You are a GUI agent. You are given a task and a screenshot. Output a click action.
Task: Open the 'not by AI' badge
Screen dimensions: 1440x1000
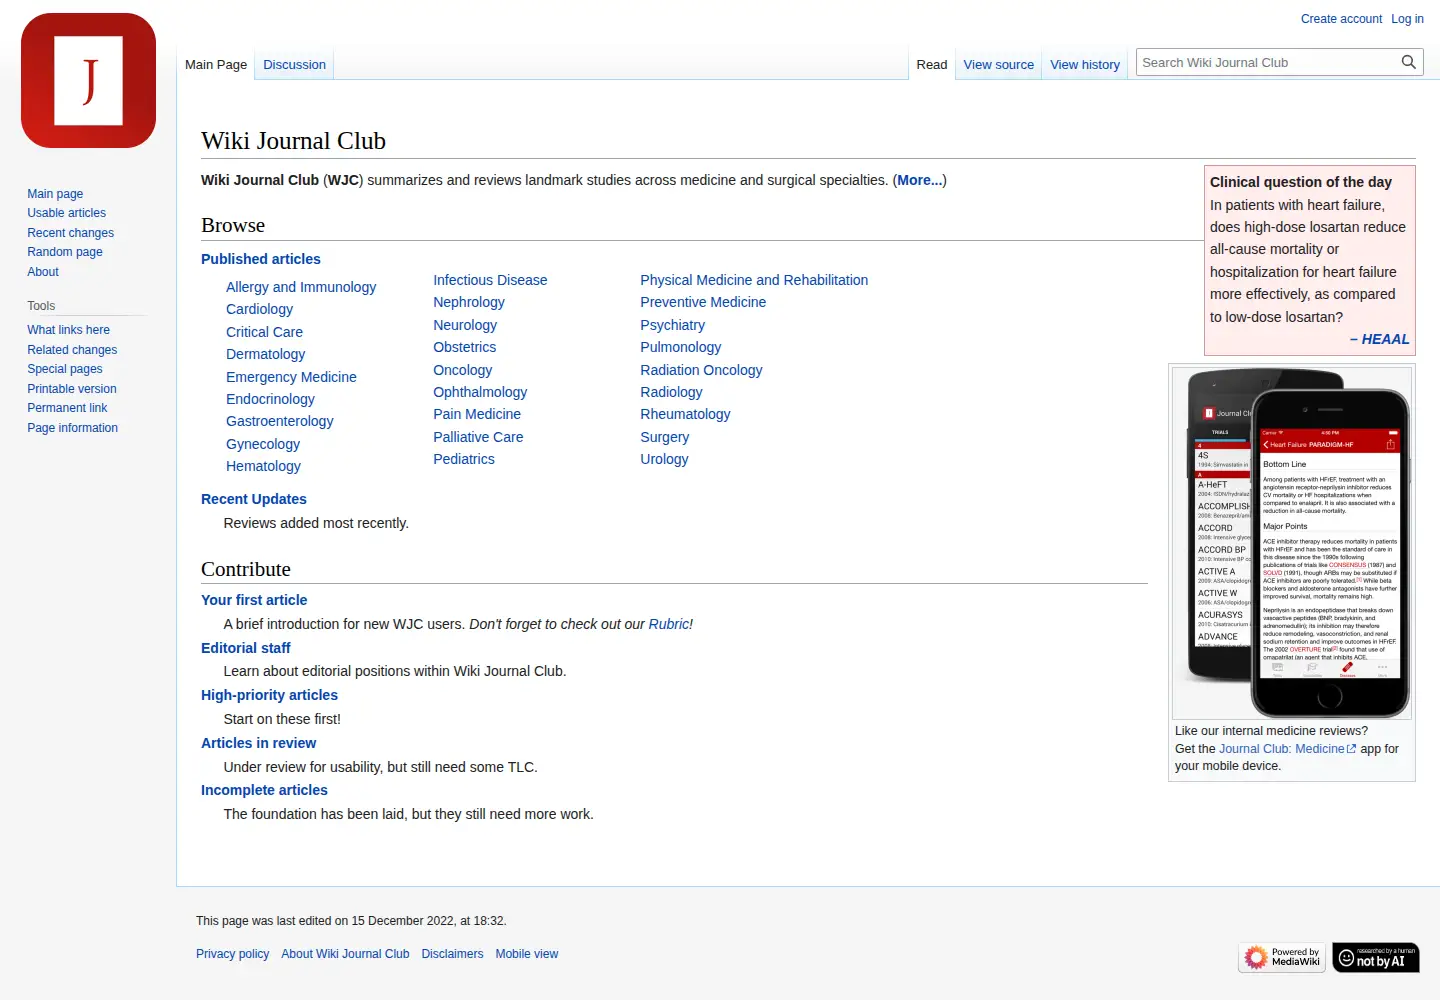point(1376,958)
